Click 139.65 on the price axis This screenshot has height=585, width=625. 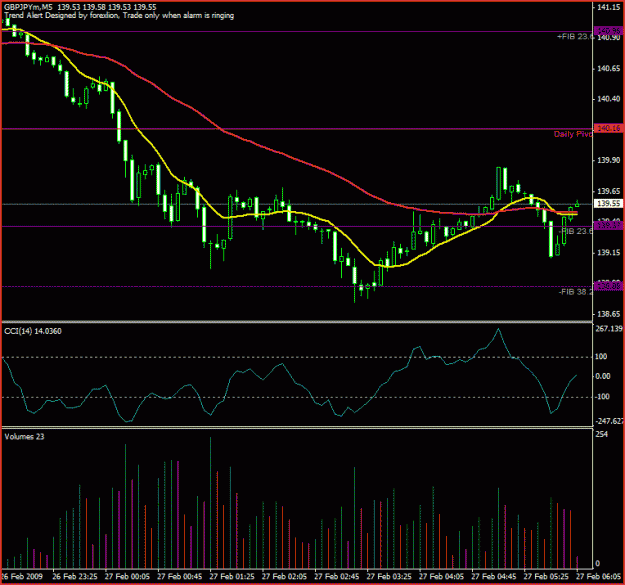609,191
